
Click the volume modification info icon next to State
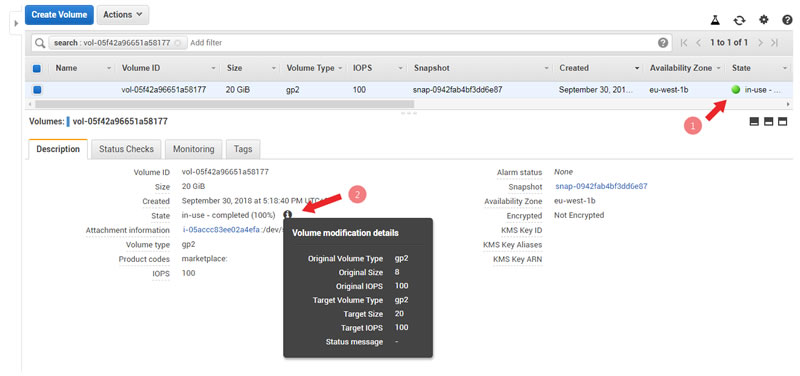(288, 215)
